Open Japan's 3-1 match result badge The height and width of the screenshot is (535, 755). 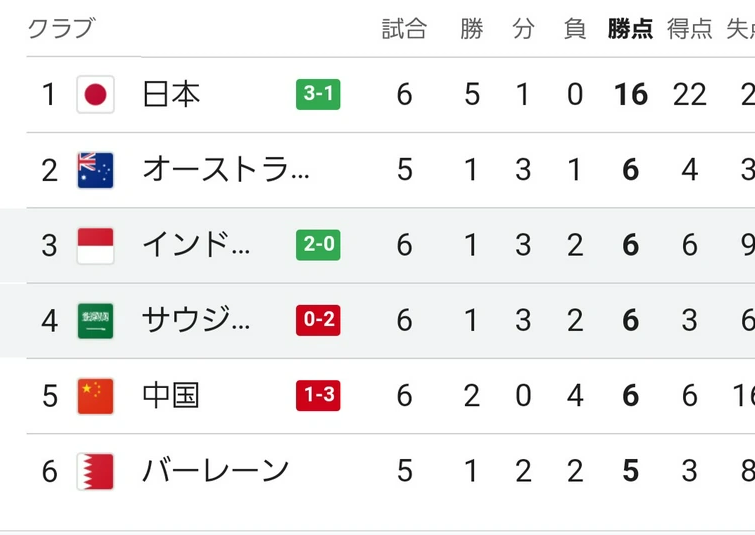point(318,95)
